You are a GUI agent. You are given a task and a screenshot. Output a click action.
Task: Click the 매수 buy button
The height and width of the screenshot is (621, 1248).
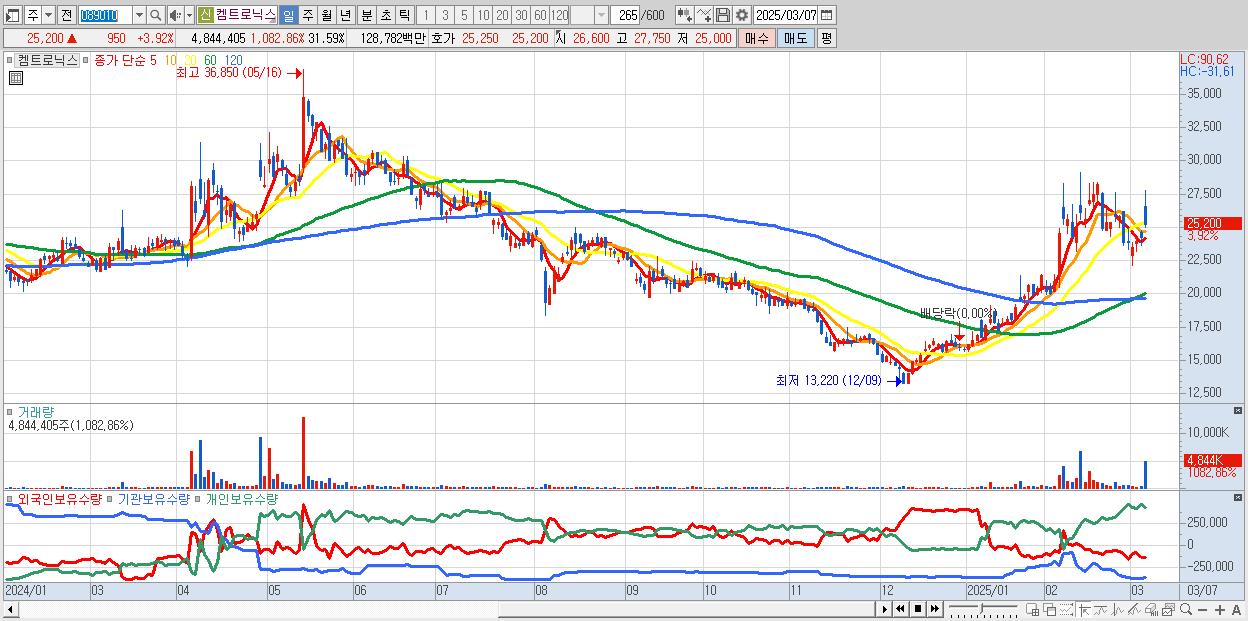757,38
